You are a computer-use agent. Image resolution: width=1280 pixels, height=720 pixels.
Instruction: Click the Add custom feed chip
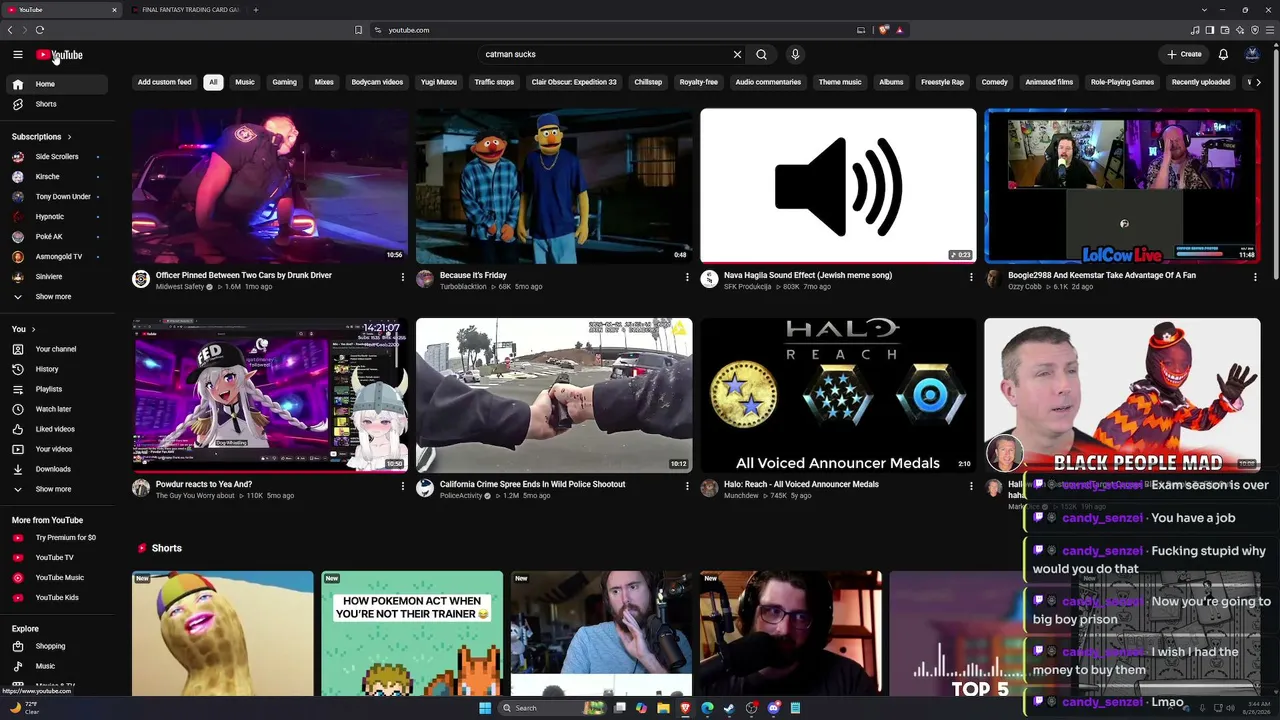pyautogui.click(x=164, y=82)
